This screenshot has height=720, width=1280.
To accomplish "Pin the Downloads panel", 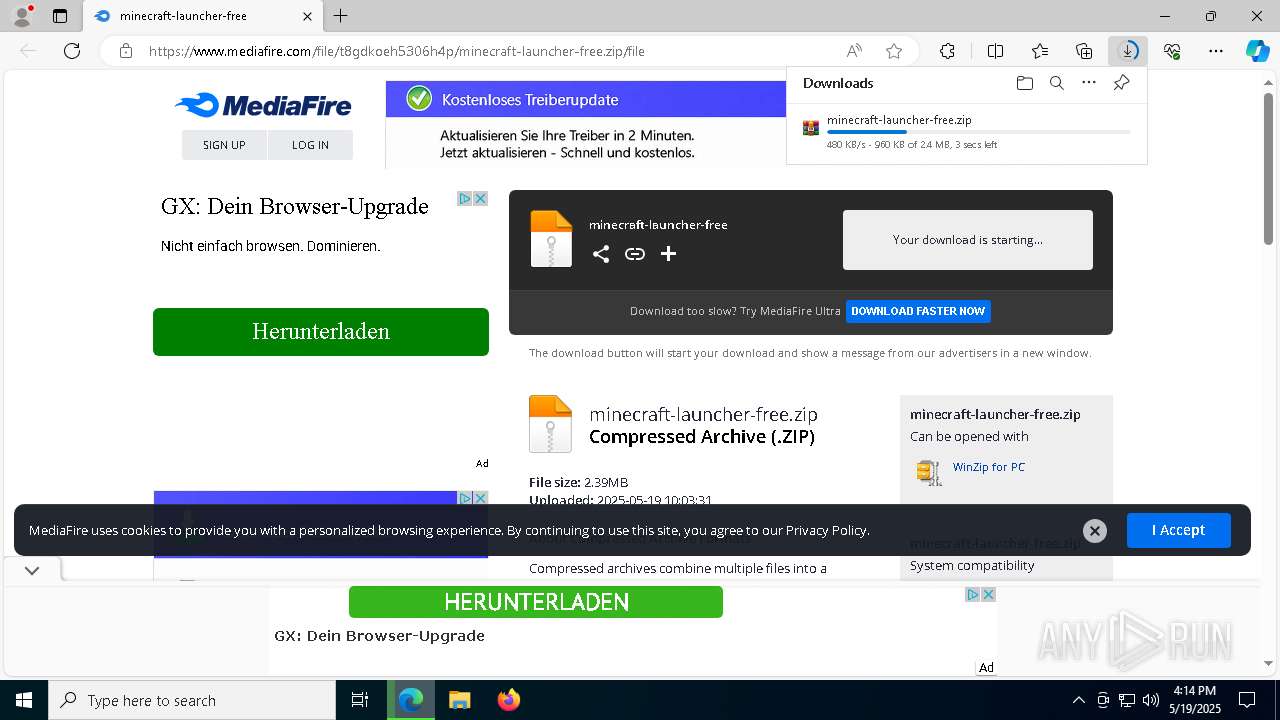I will [x=1122, y=83].
